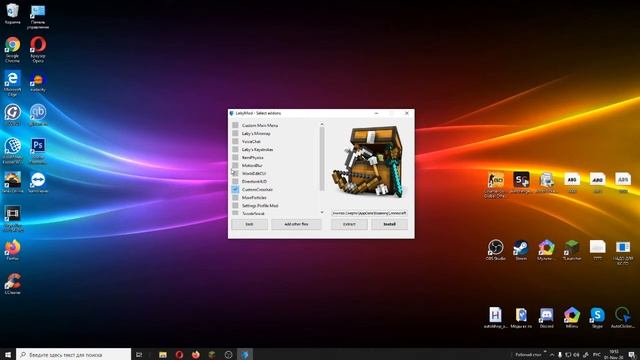This screenshot has width=640, height=360.
Task: Click the Extract button
Action: point(349,224)
